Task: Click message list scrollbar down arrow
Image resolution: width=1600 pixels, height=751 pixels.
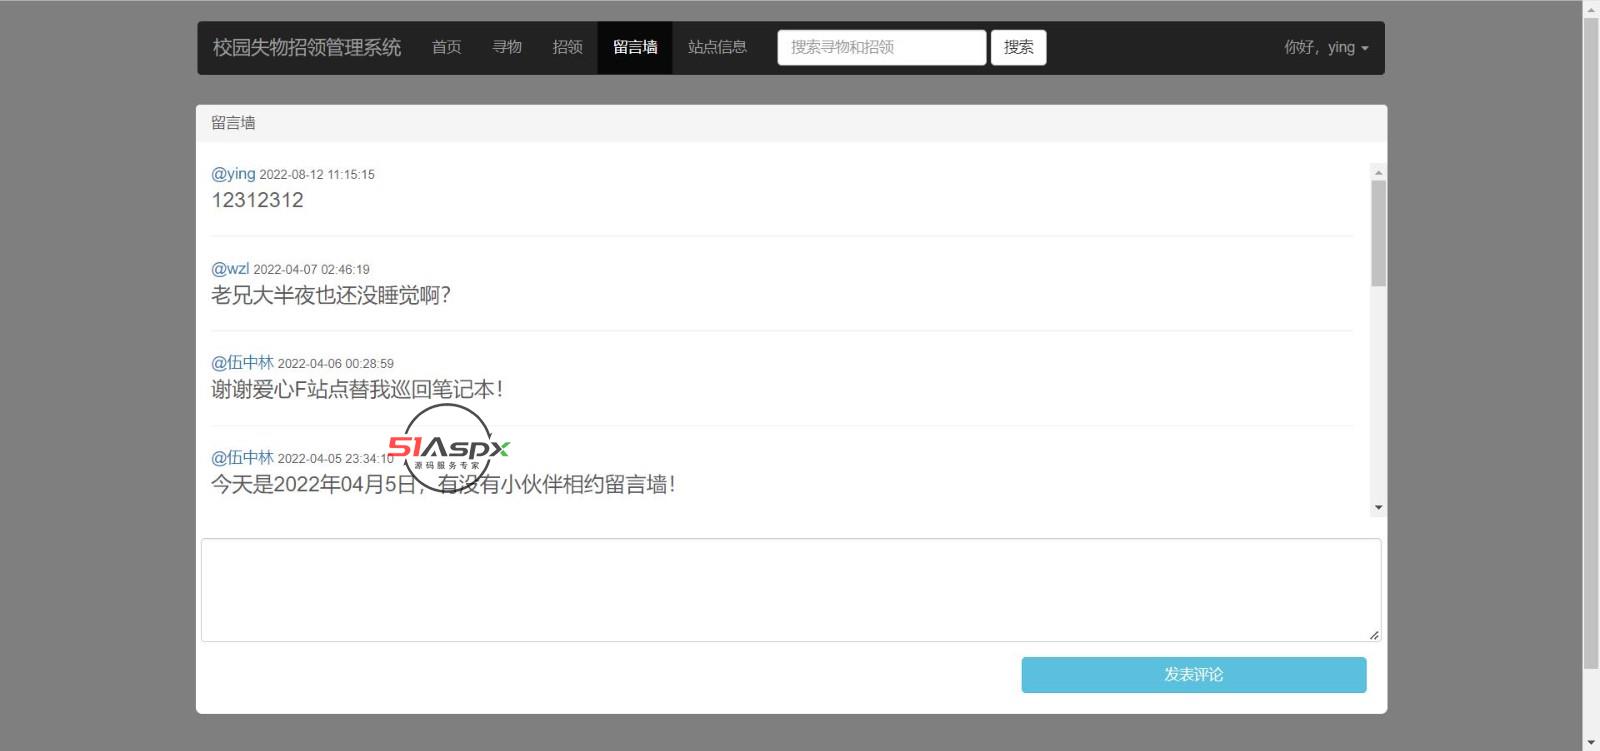Action: (1378, 508)
